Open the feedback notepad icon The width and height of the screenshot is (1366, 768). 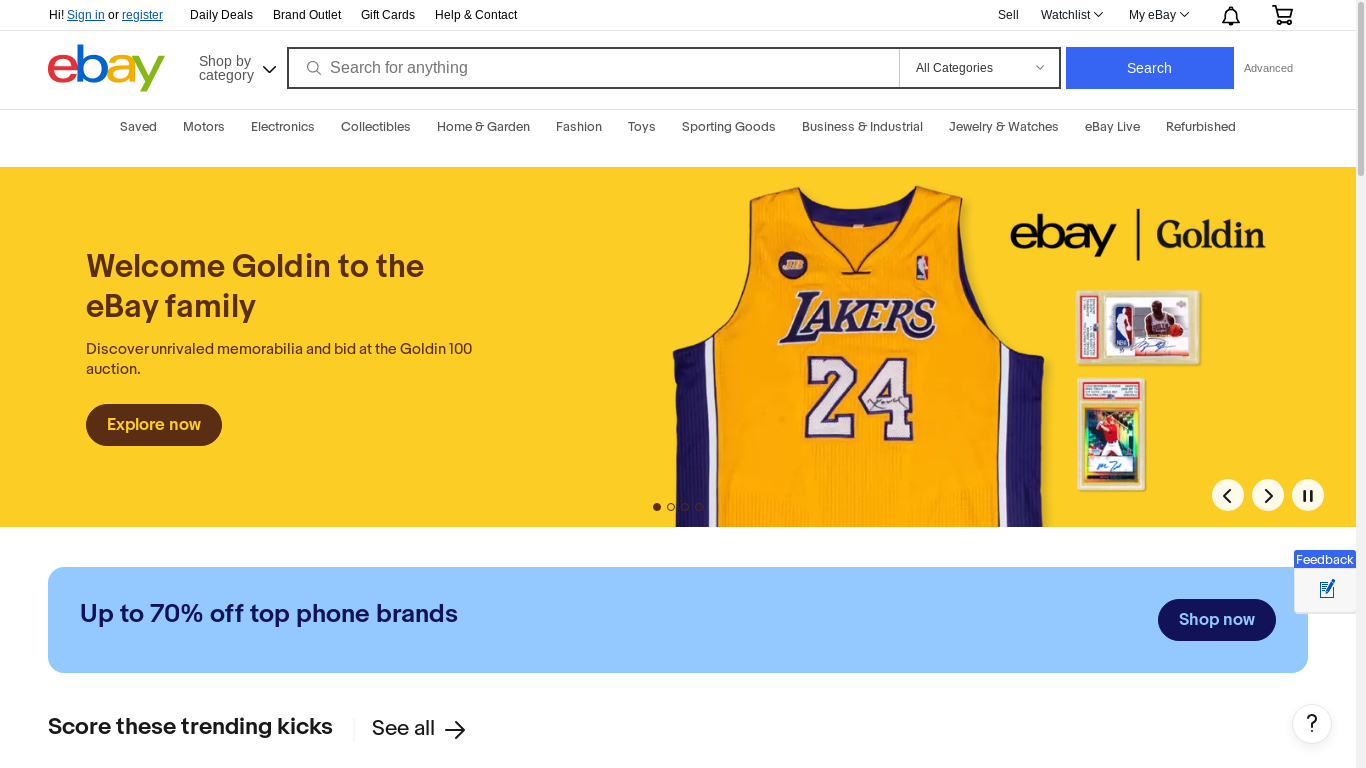pyautogui.click(x=1326, y=589)
